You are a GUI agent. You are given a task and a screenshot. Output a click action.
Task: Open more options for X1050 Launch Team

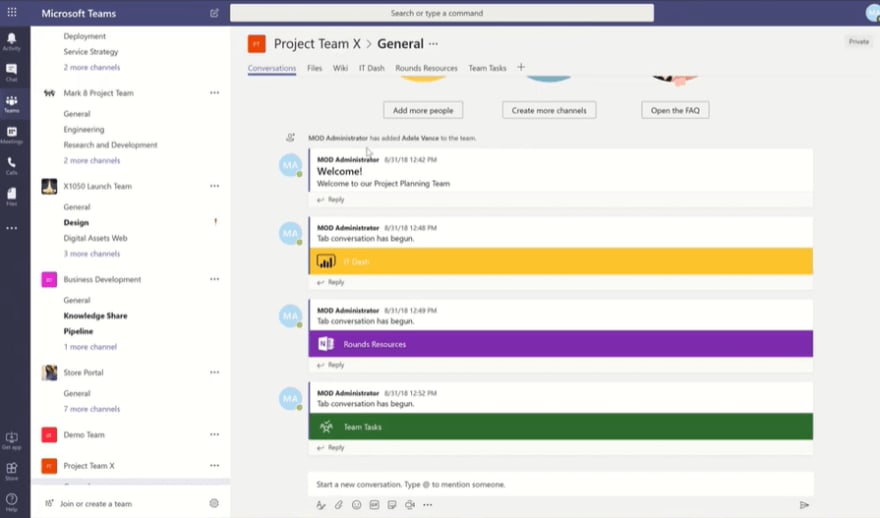(214, 186)
